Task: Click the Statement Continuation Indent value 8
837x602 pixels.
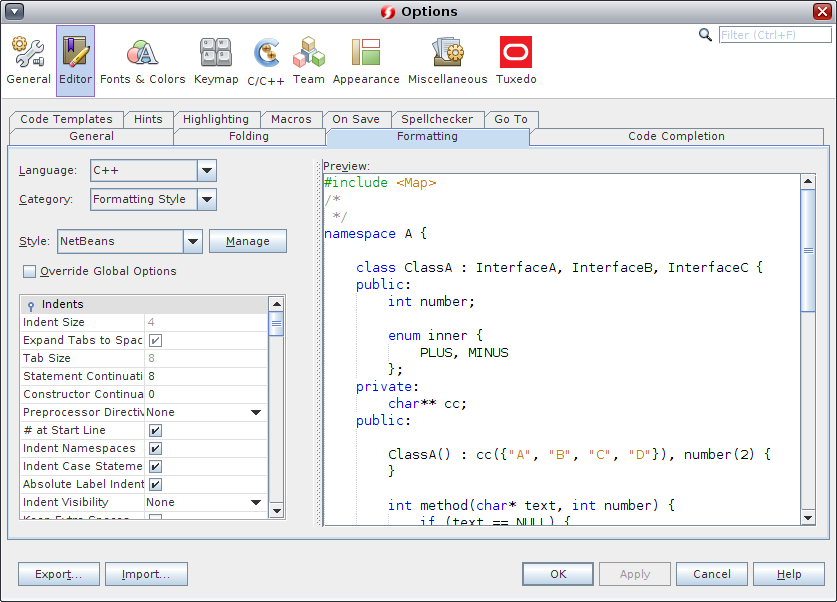Action: pyautogui.click(x=206, y=376)
